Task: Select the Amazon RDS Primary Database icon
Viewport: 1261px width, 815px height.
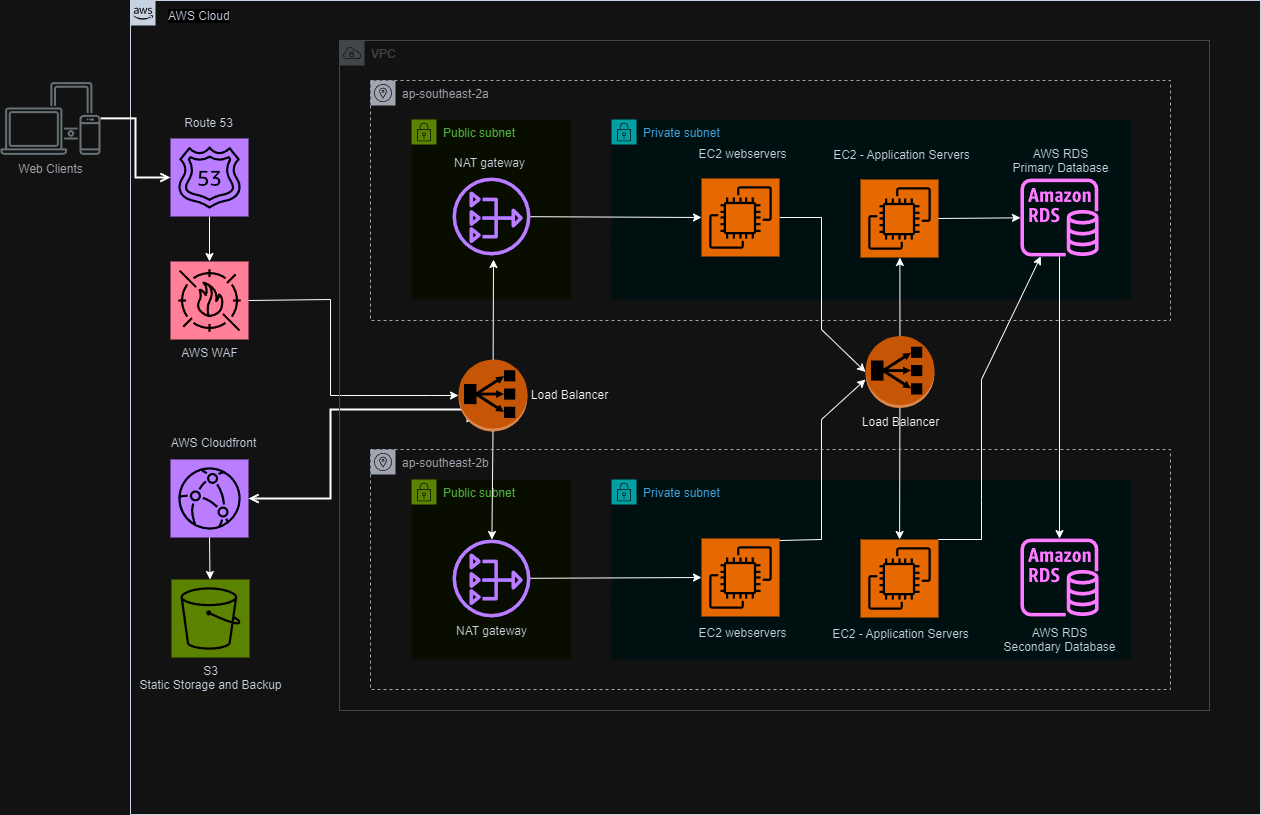Action: [x=1059, y=216]
